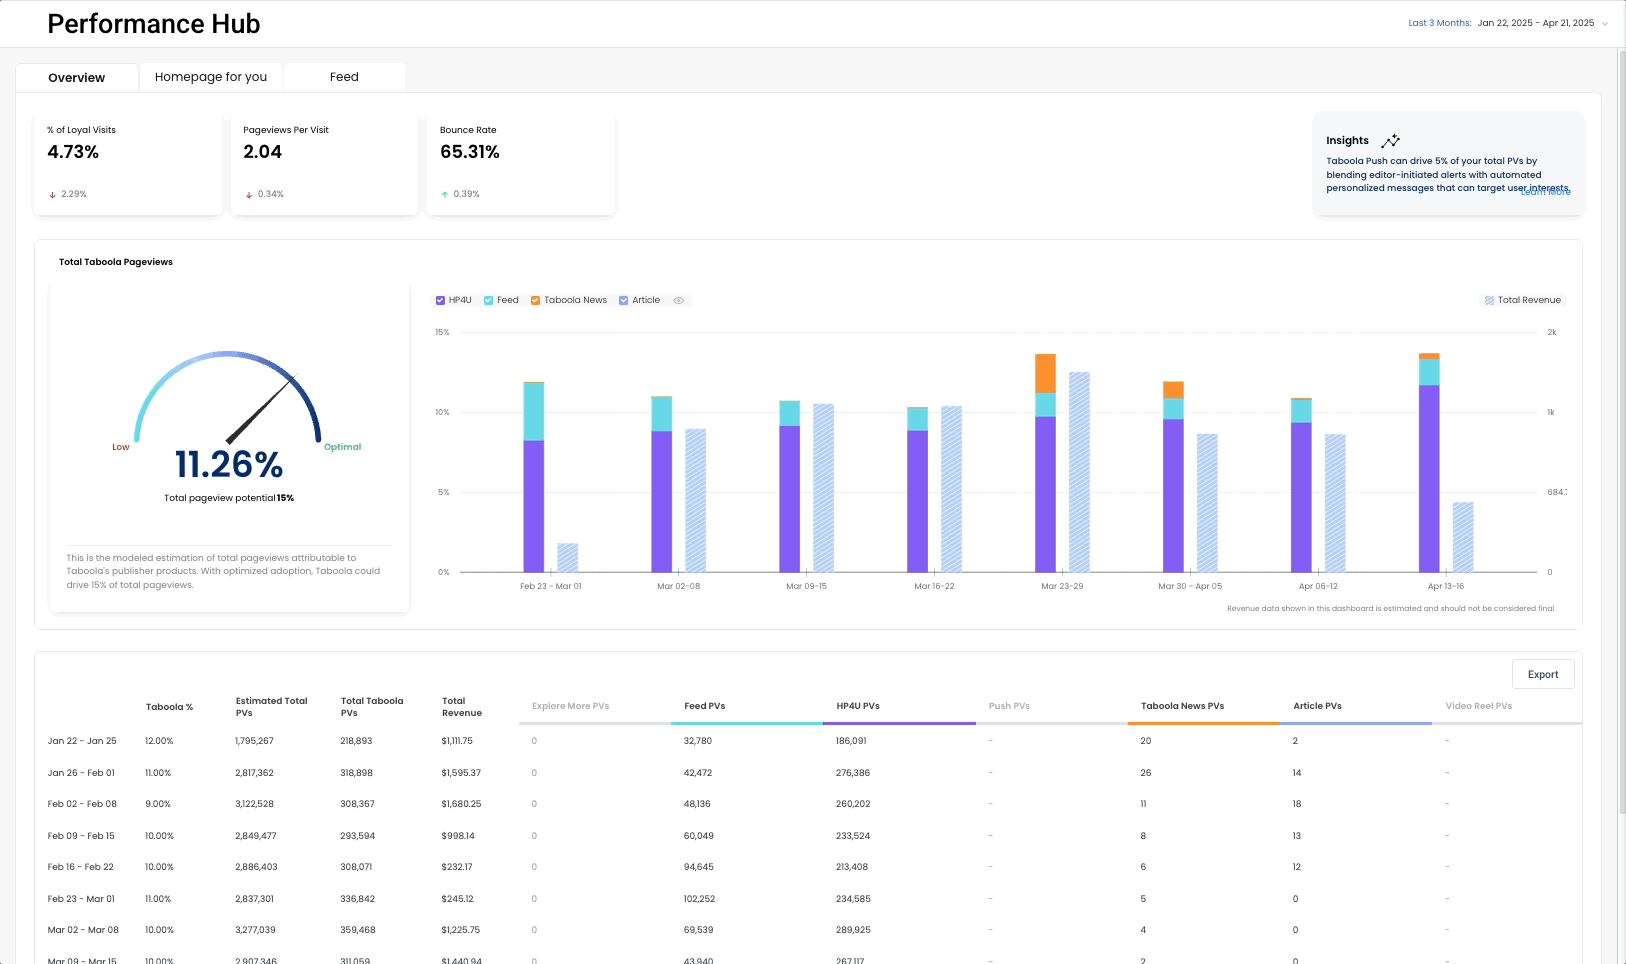Click the purple HP4U bar for Apr 13-16
Image resolution: width=1626 pixels, height=964 pixels.
[1429, 478]
